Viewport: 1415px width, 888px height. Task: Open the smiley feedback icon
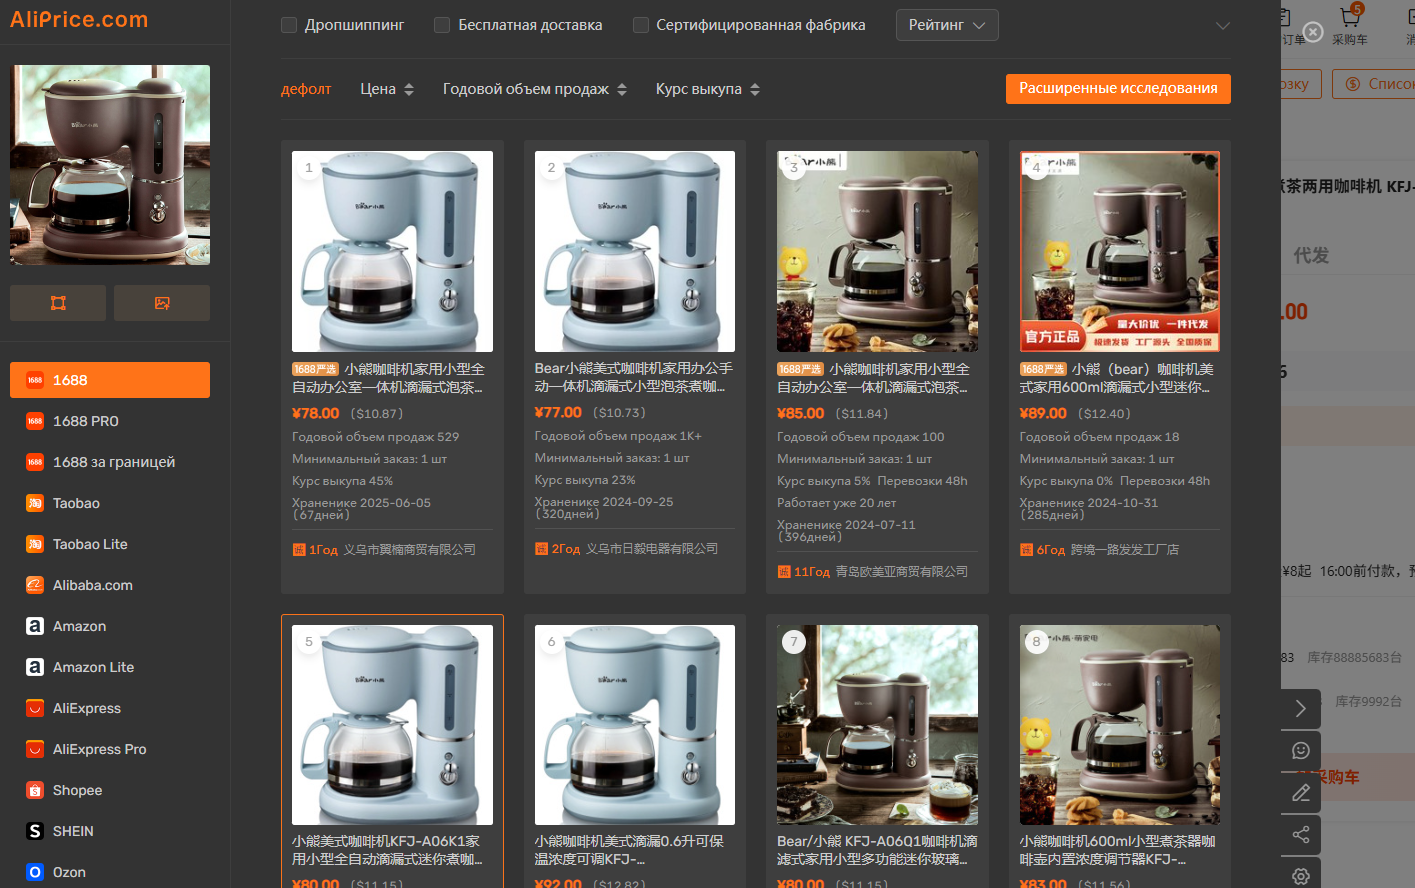1300,750
